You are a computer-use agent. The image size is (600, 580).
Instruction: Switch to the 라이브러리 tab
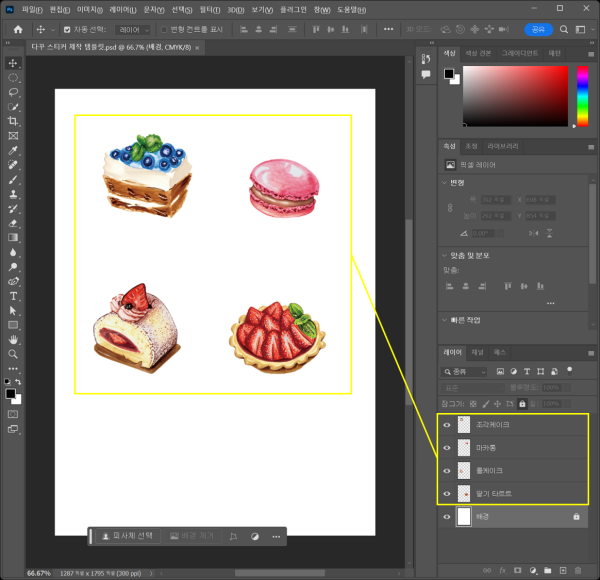502,146
